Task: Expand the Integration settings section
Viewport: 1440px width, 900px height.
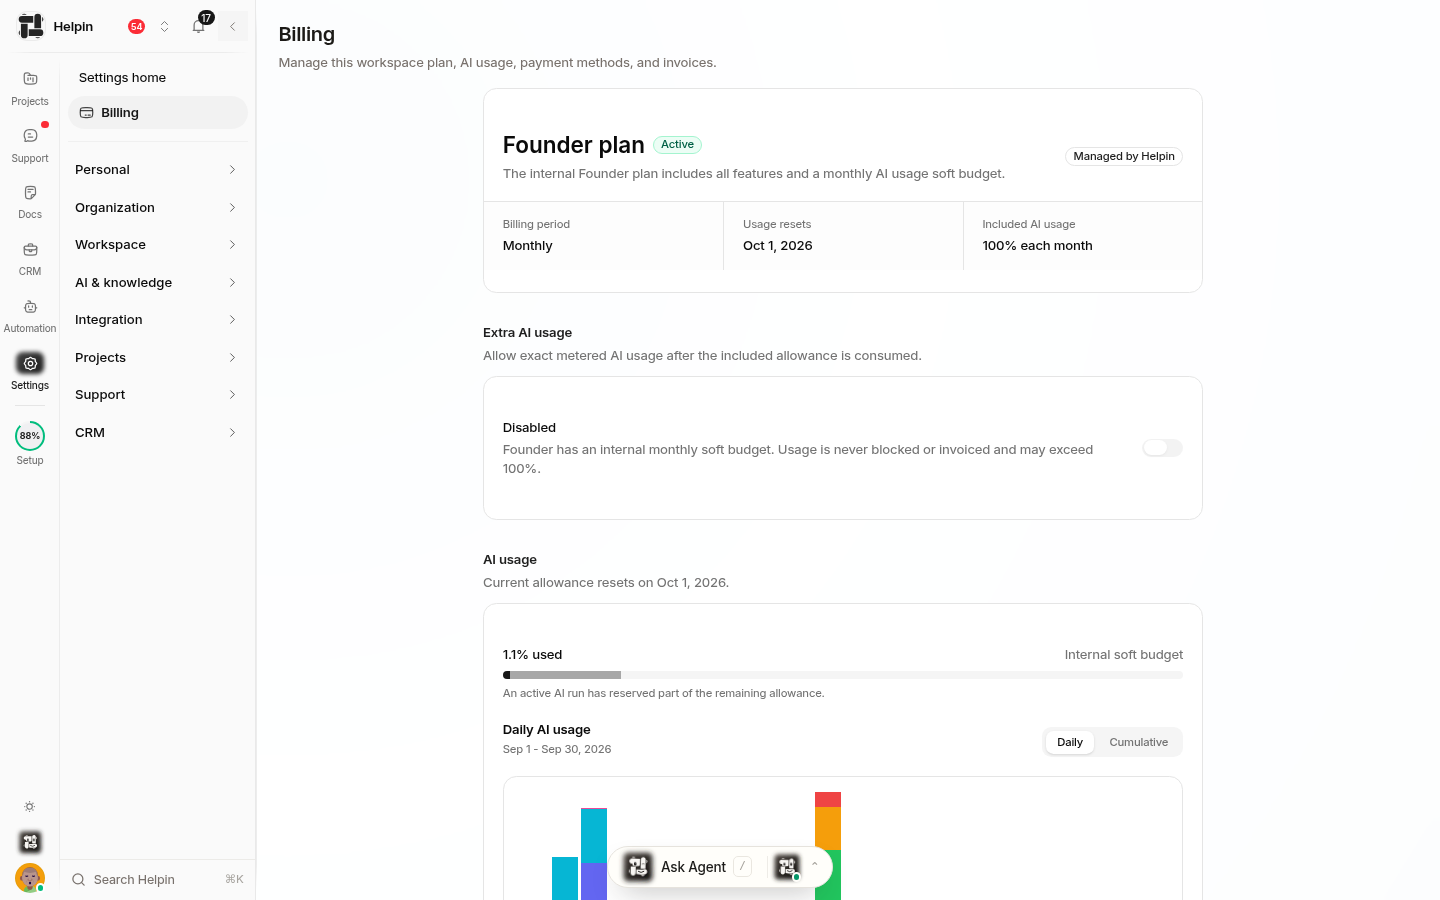Action: pos(157,320)
